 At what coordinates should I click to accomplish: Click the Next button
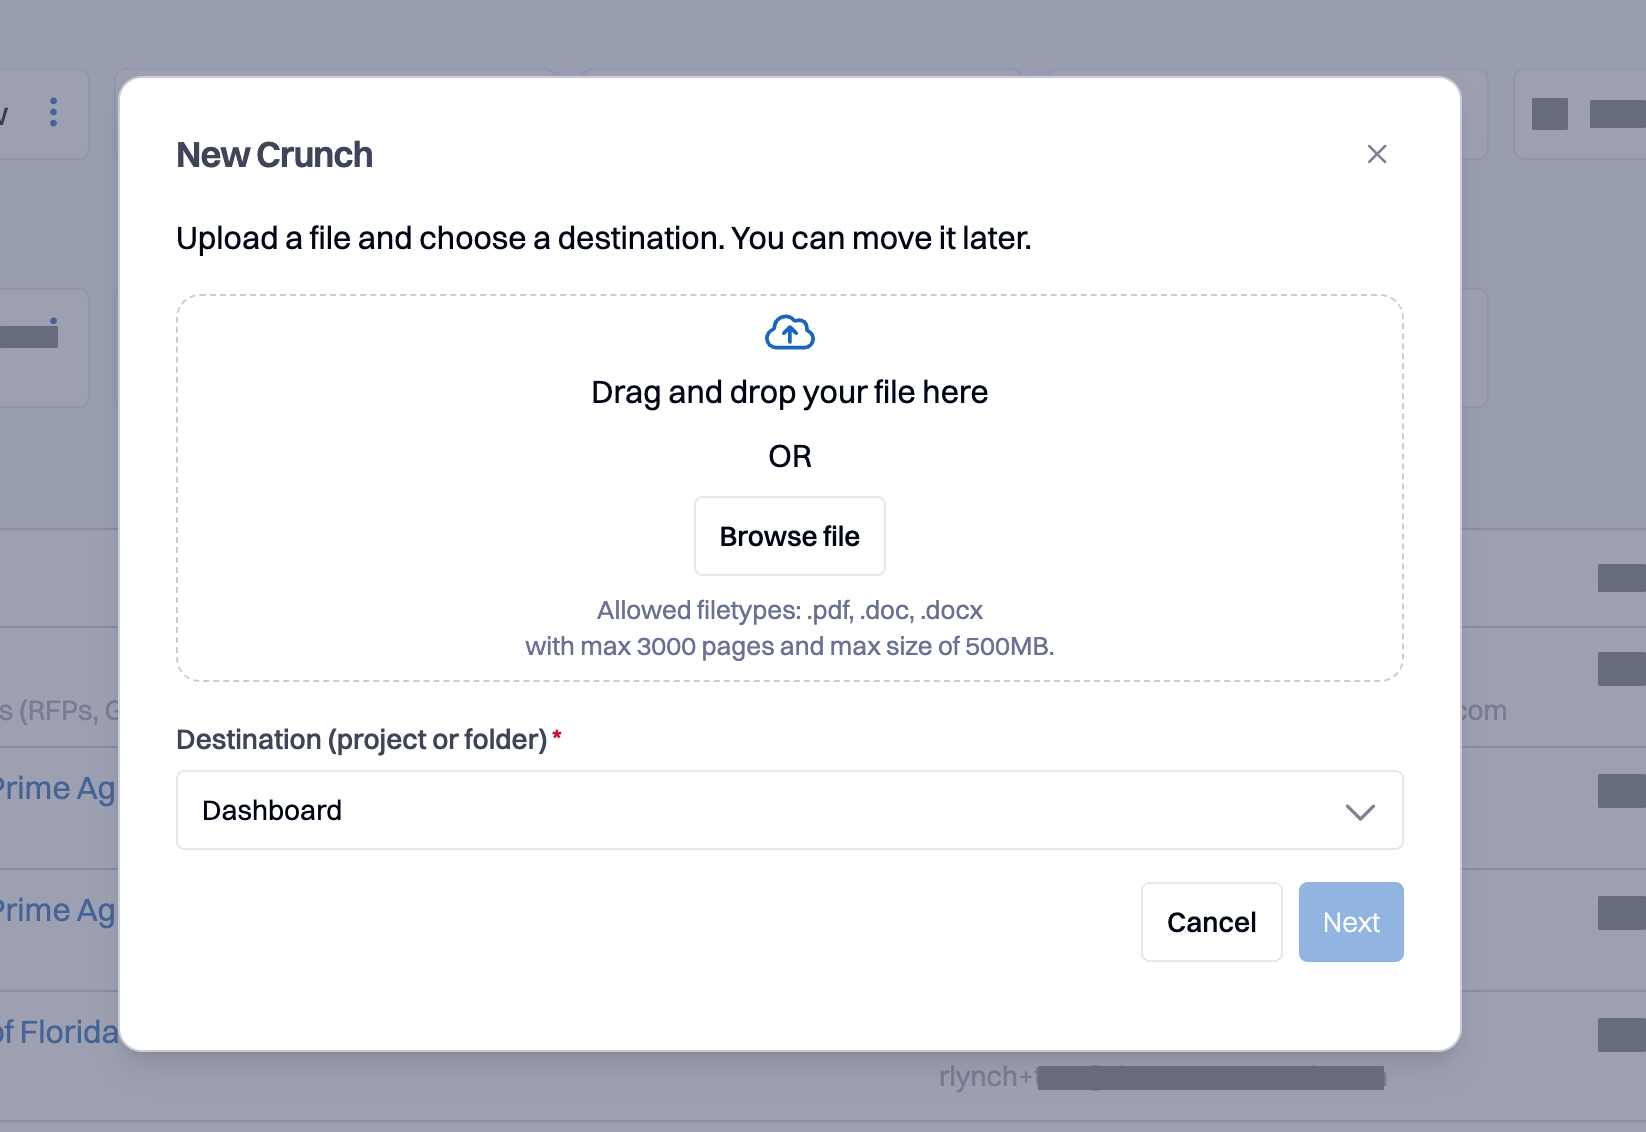point(1351,922)
